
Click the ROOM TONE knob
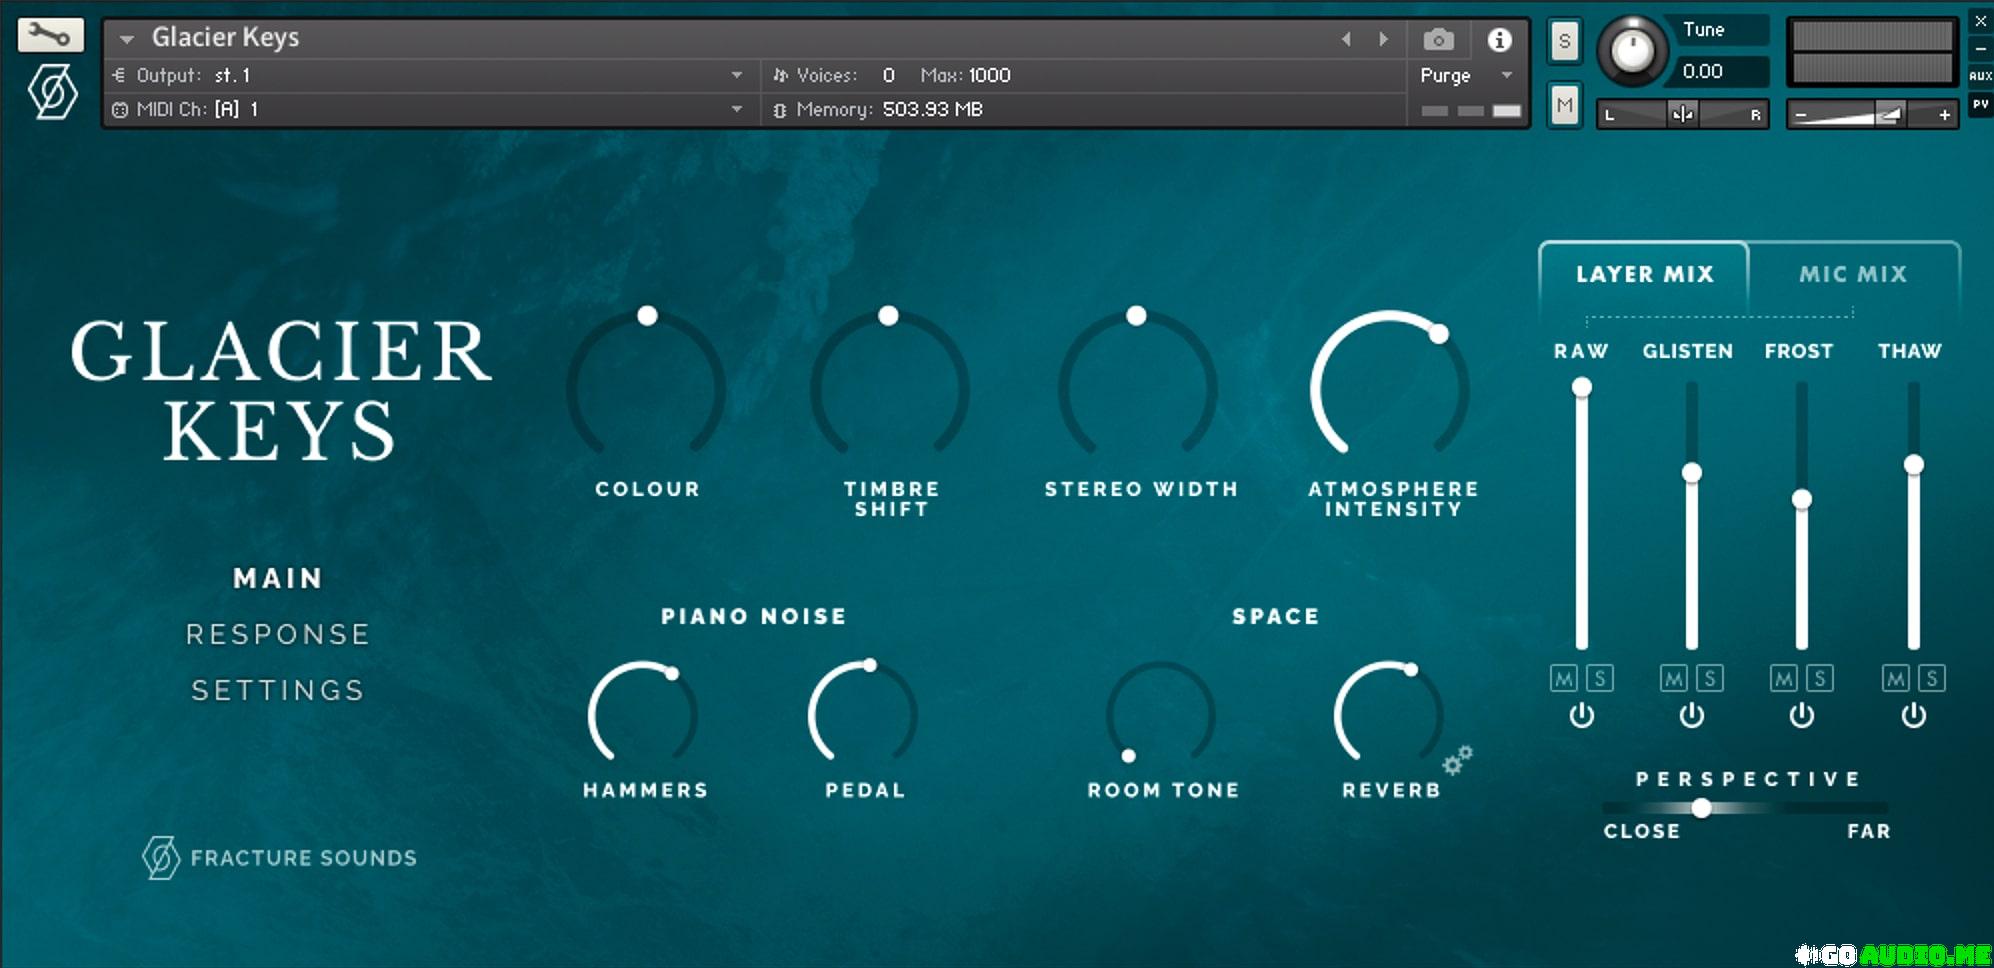(1161, 713)
